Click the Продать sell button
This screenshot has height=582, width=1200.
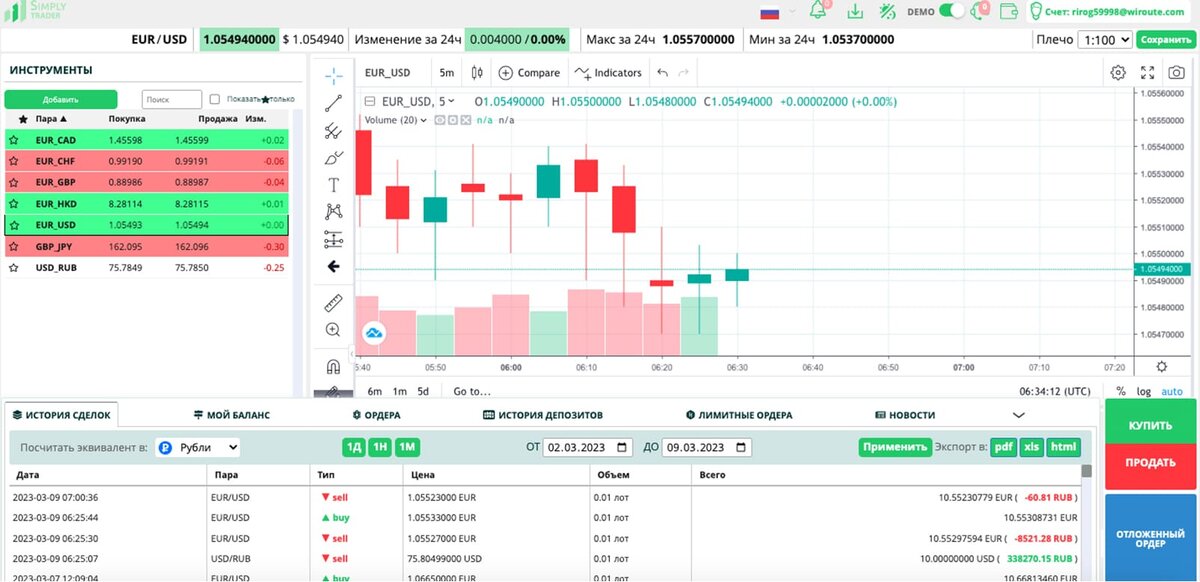pos(1150,468)
